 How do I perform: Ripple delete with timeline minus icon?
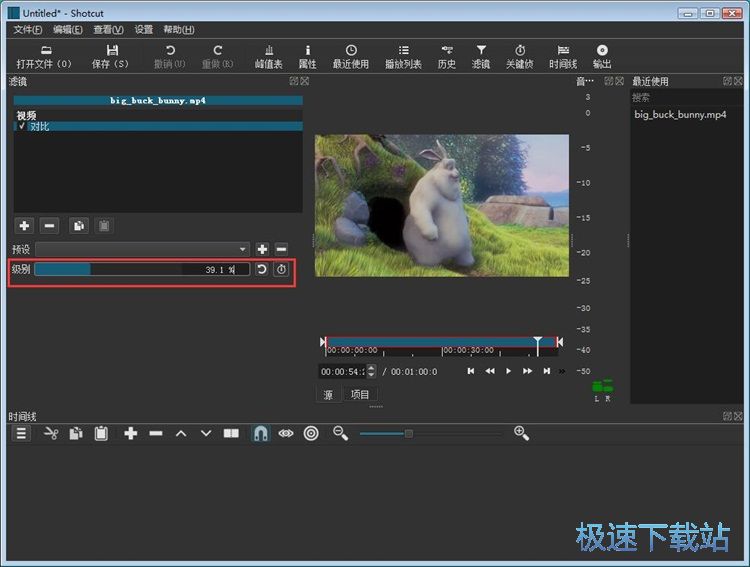155,434
